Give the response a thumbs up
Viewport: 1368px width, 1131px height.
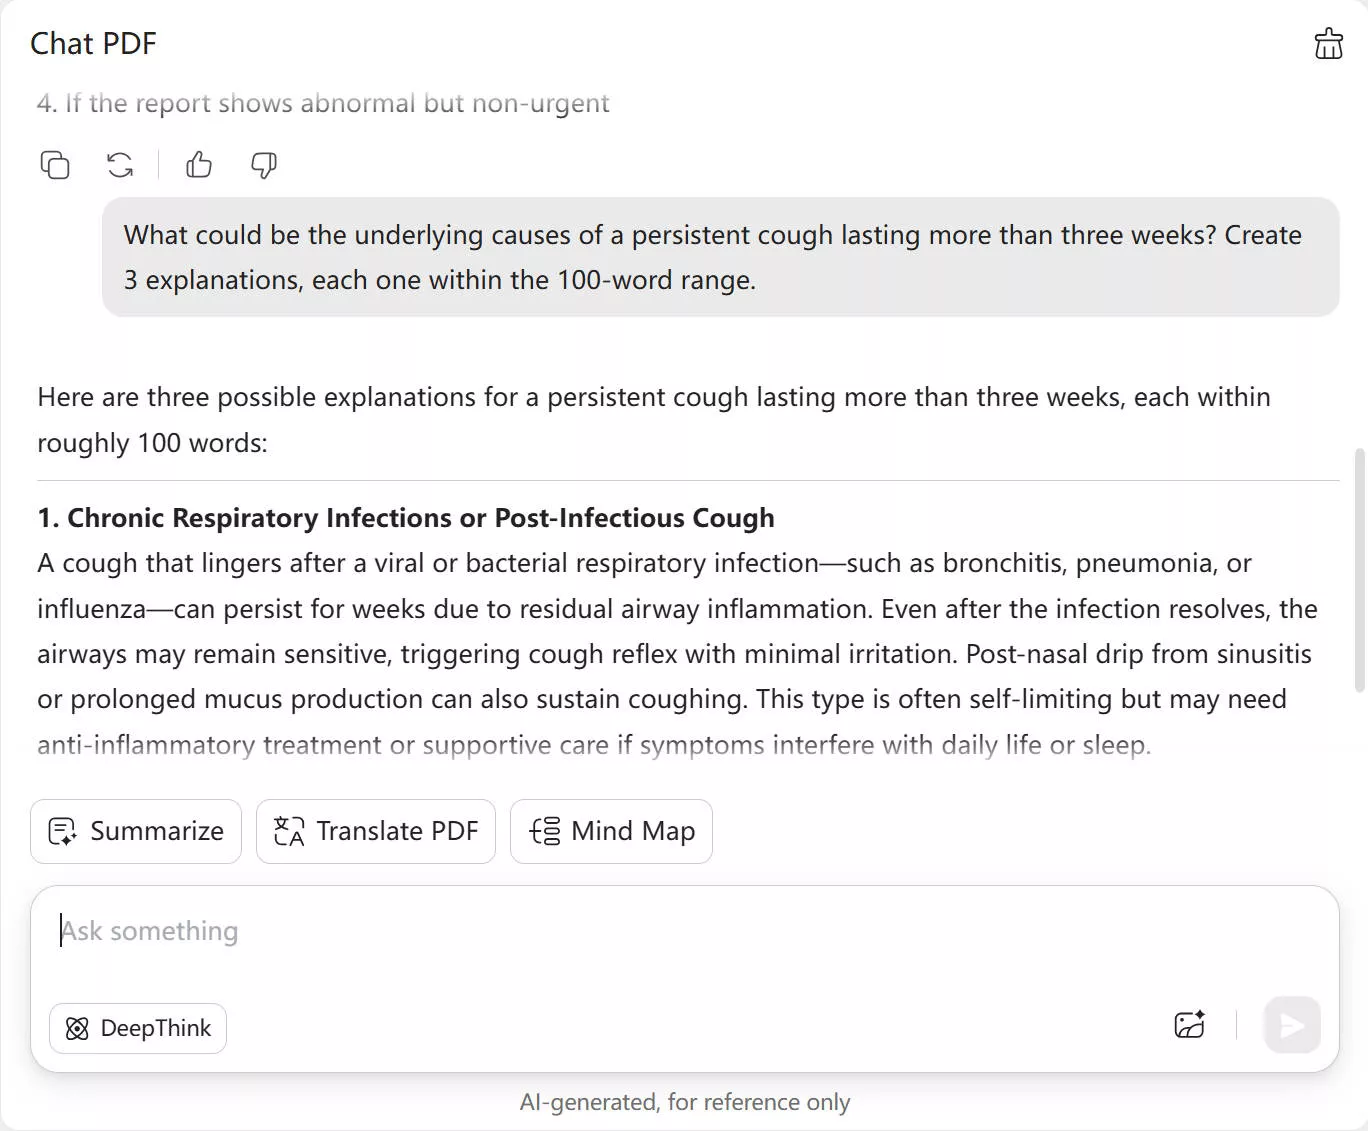coord(199,165)
